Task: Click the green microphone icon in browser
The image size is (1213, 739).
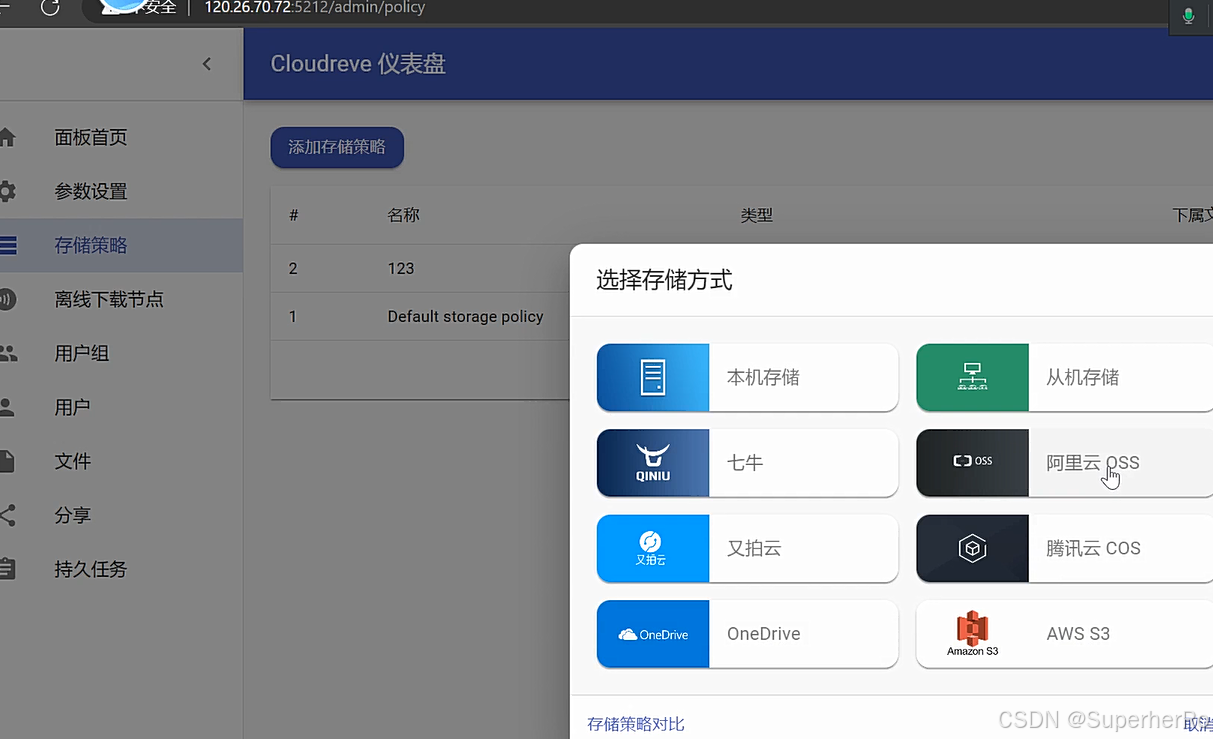Action: coord(1188,15)
